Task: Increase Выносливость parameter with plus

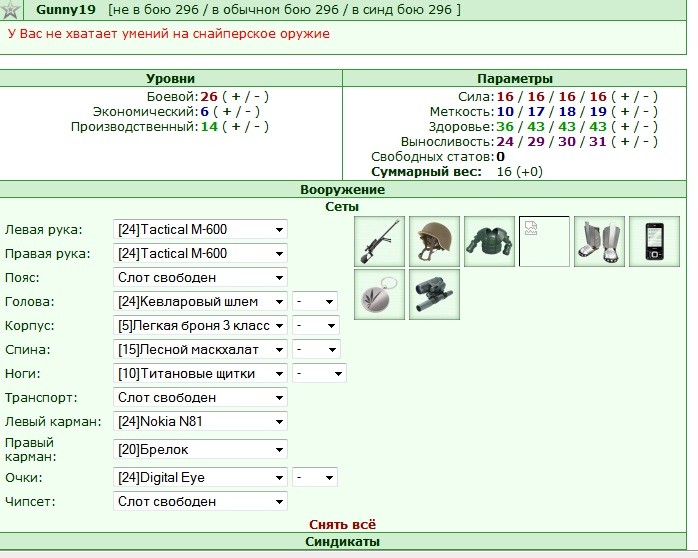Action: 625,142
